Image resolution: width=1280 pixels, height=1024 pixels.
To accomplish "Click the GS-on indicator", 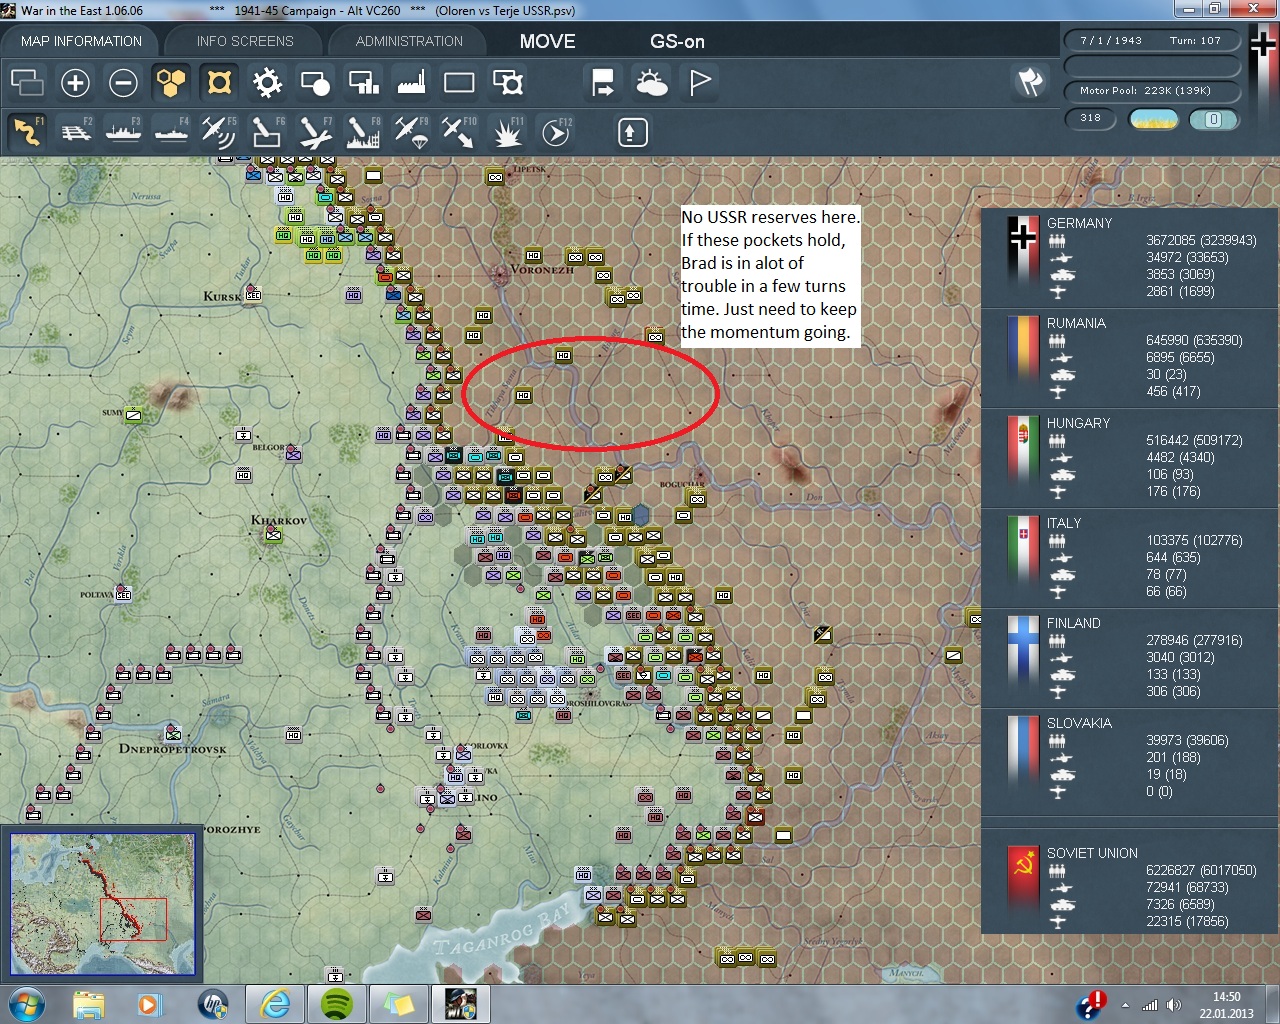I will [x=677, y=41].
